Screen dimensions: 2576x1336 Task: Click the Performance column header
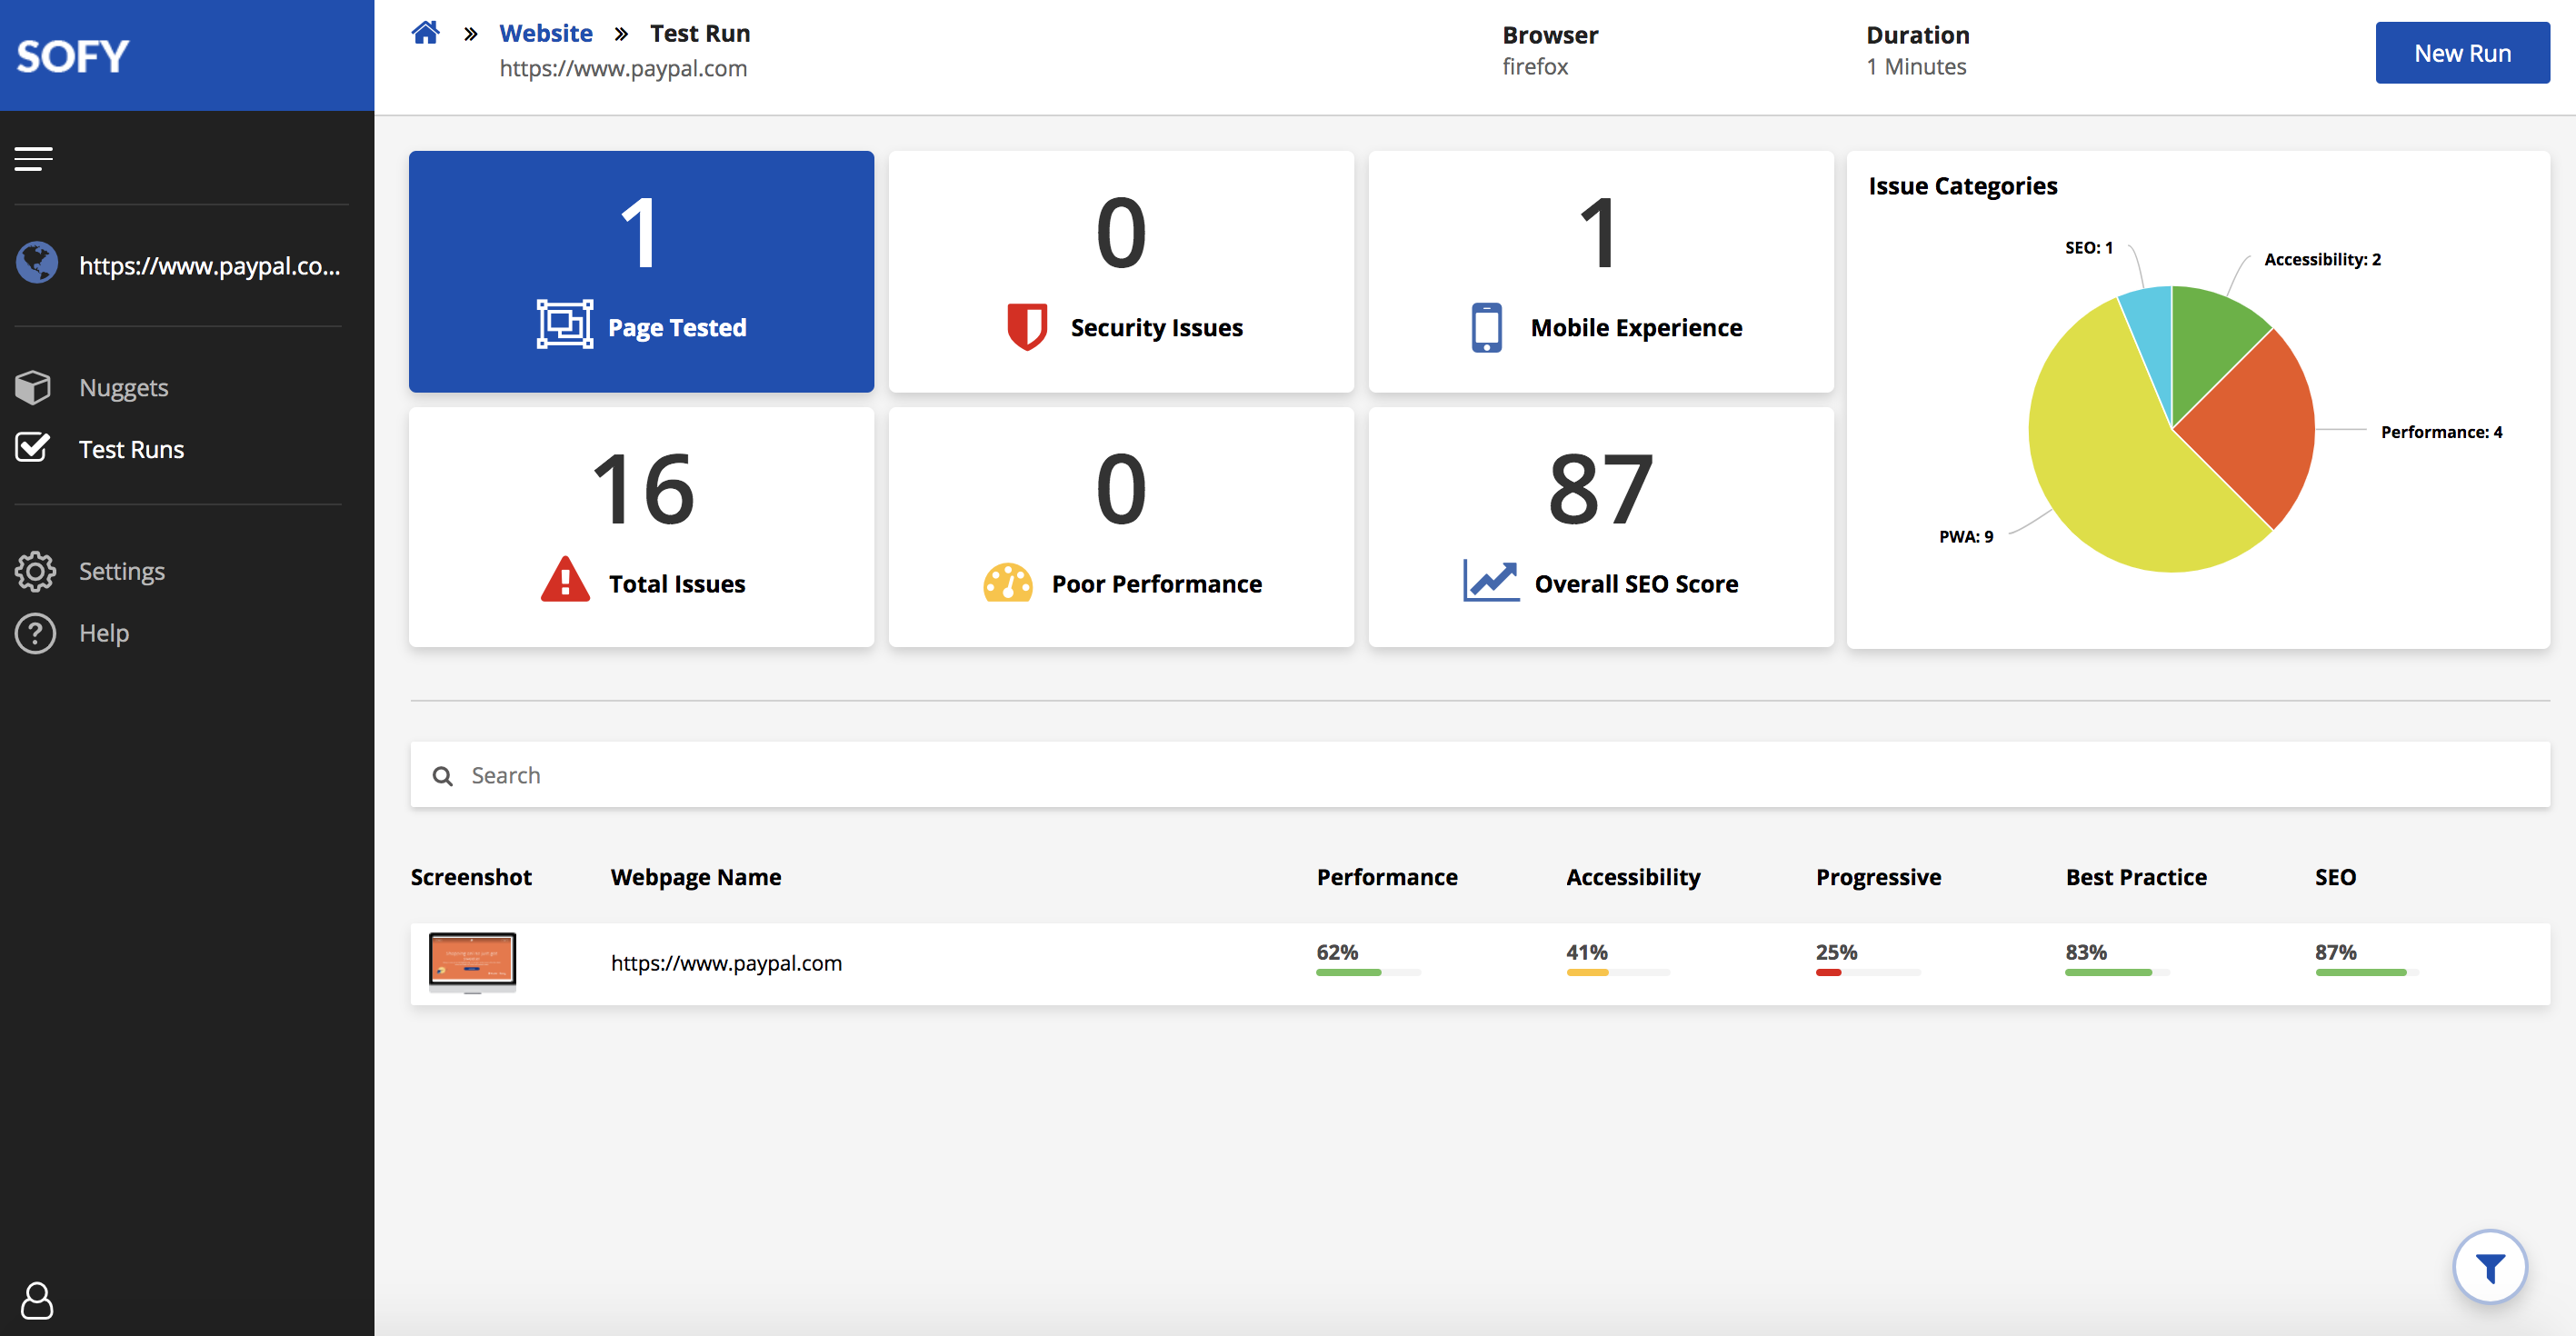1387,877
